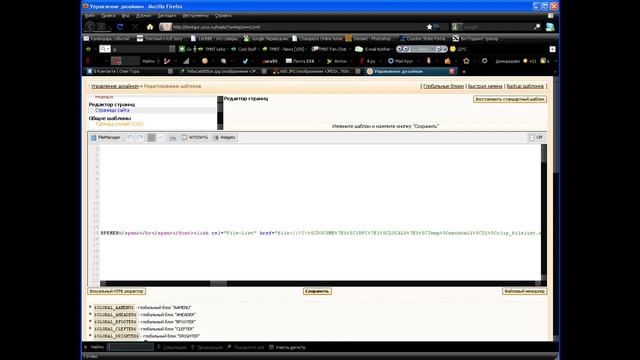Open the Мой Круг toolbar button

click(x=400, y=61)
